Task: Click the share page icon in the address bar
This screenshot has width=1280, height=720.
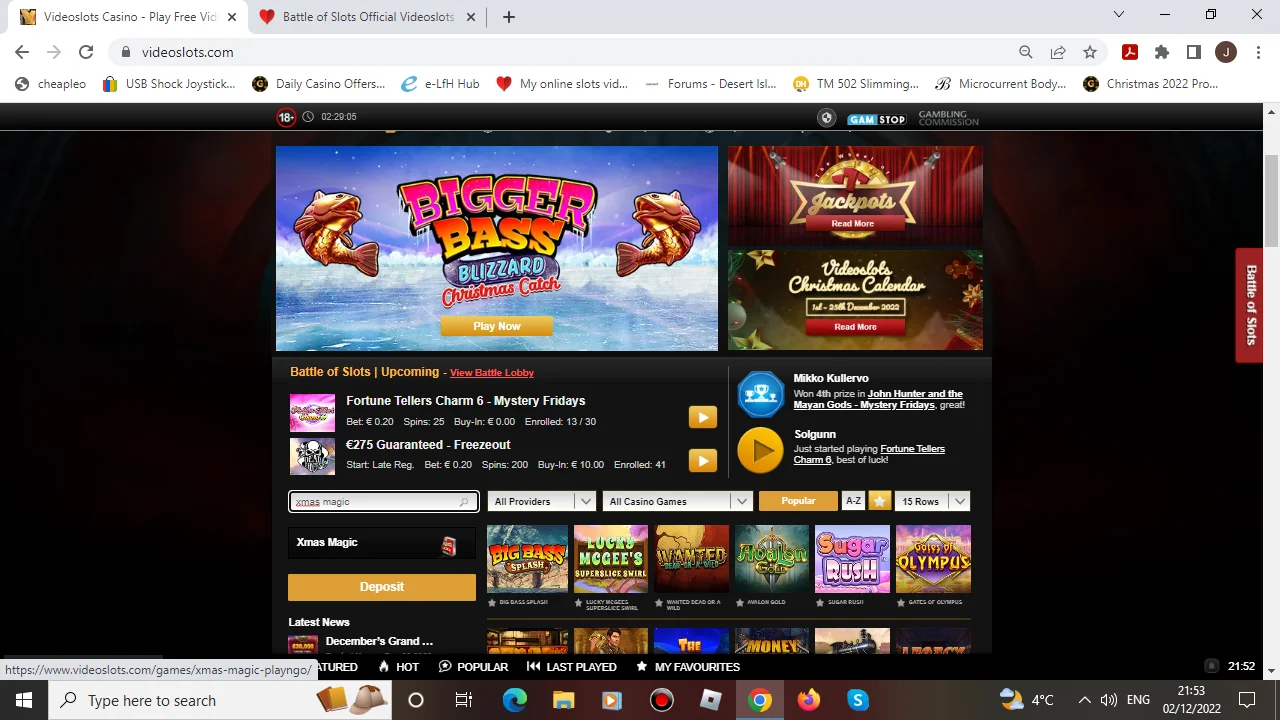Action: pos(1058,52)
